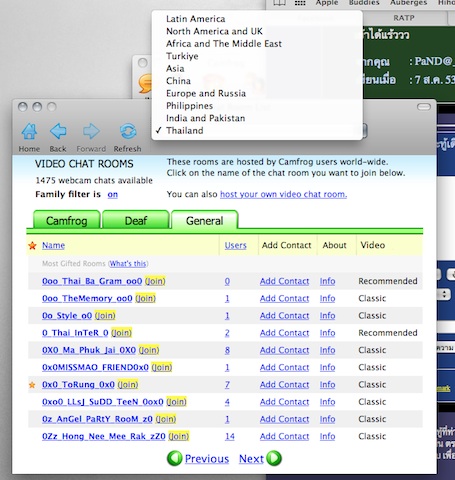Open room 0xo0_LLsJ_SuDD_TeeN_0ox0
Viewport: 455px width, 480px height.
(103, 402)
